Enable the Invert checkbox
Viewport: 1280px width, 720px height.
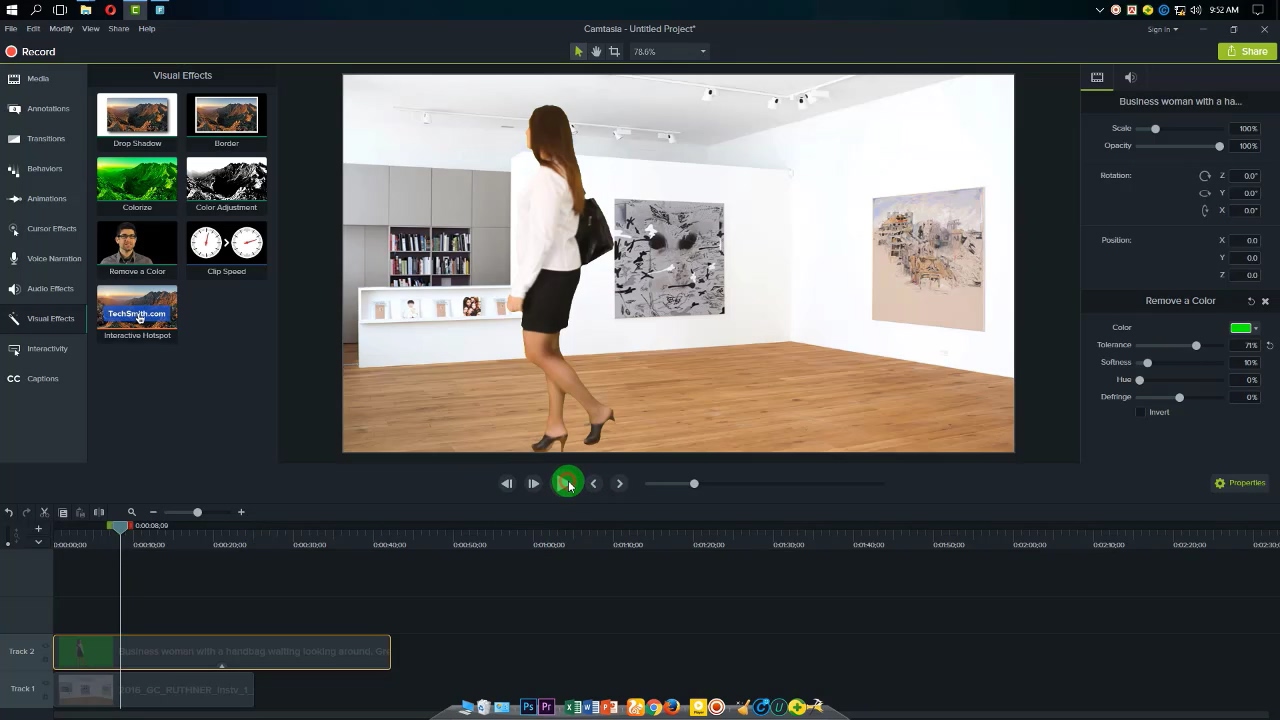pyautogui.click(x=1141, y=413)
